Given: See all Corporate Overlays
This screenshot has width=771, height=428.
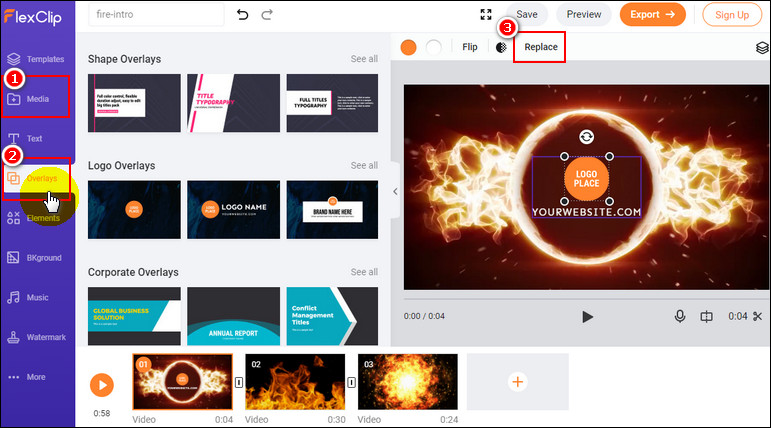Looking at the screenshot, I should (x=364, y=272).
